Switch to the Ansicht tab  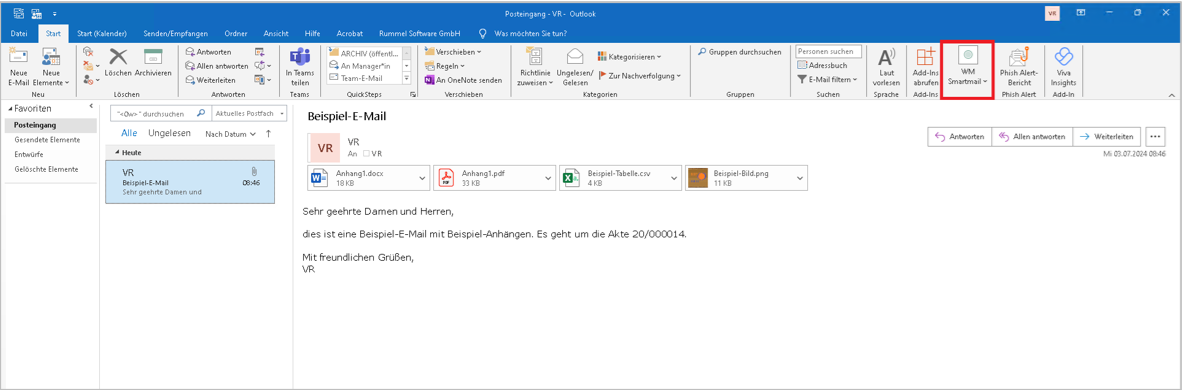(x=275, y=33)
